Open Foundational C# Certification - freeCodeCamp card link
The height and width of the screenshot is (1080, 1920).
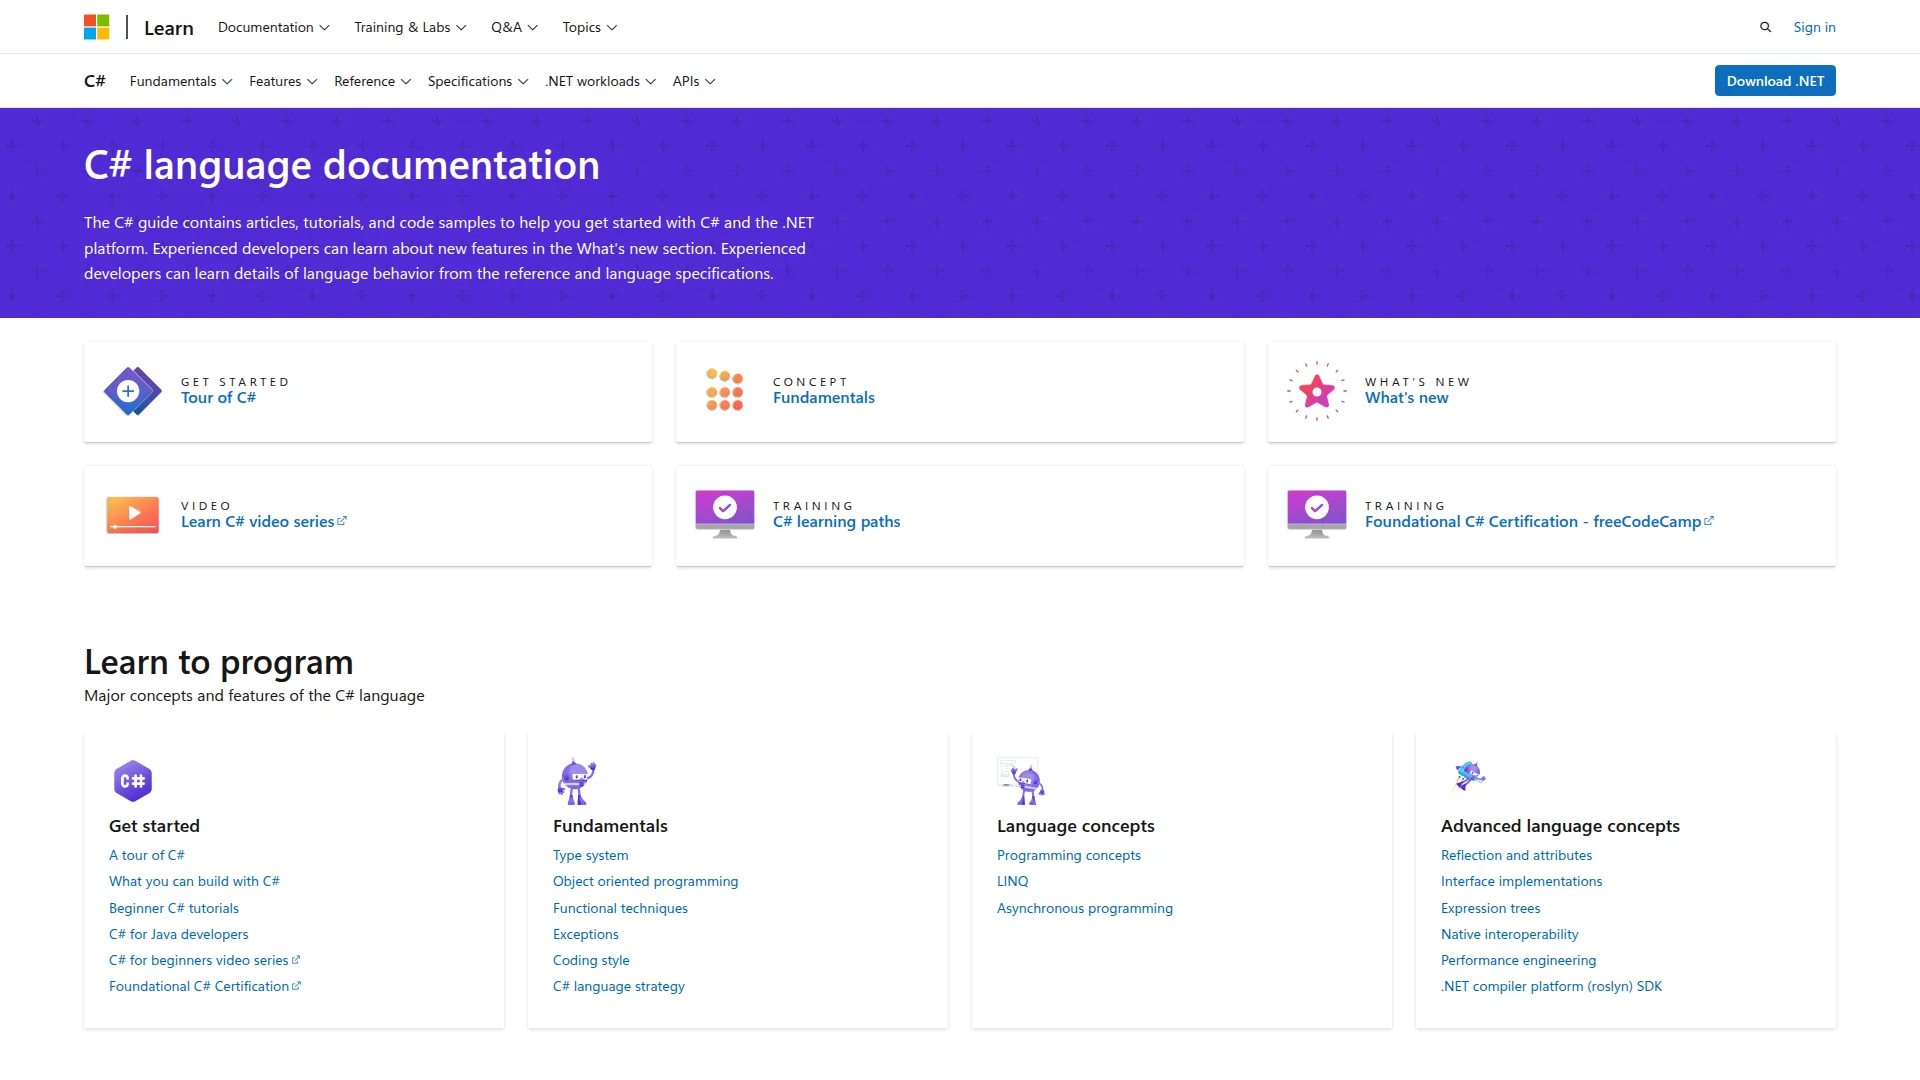click(1539, 522)
